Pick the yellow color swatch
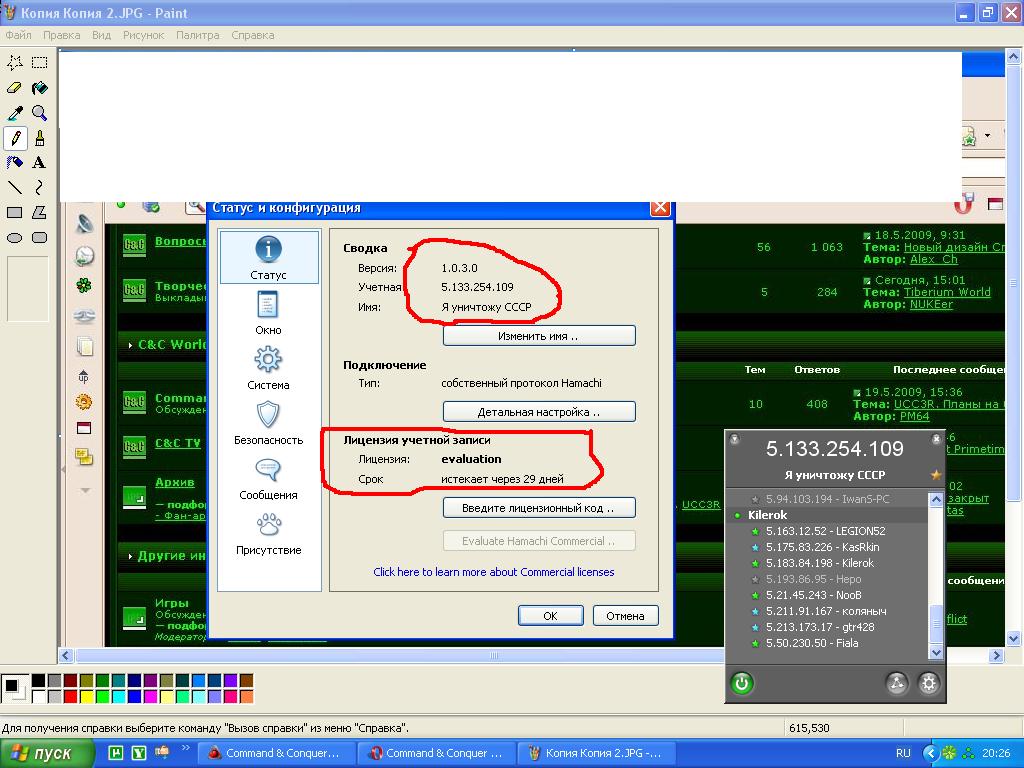The height and width of the screenshot is (768, 1024). coord(86,696)
